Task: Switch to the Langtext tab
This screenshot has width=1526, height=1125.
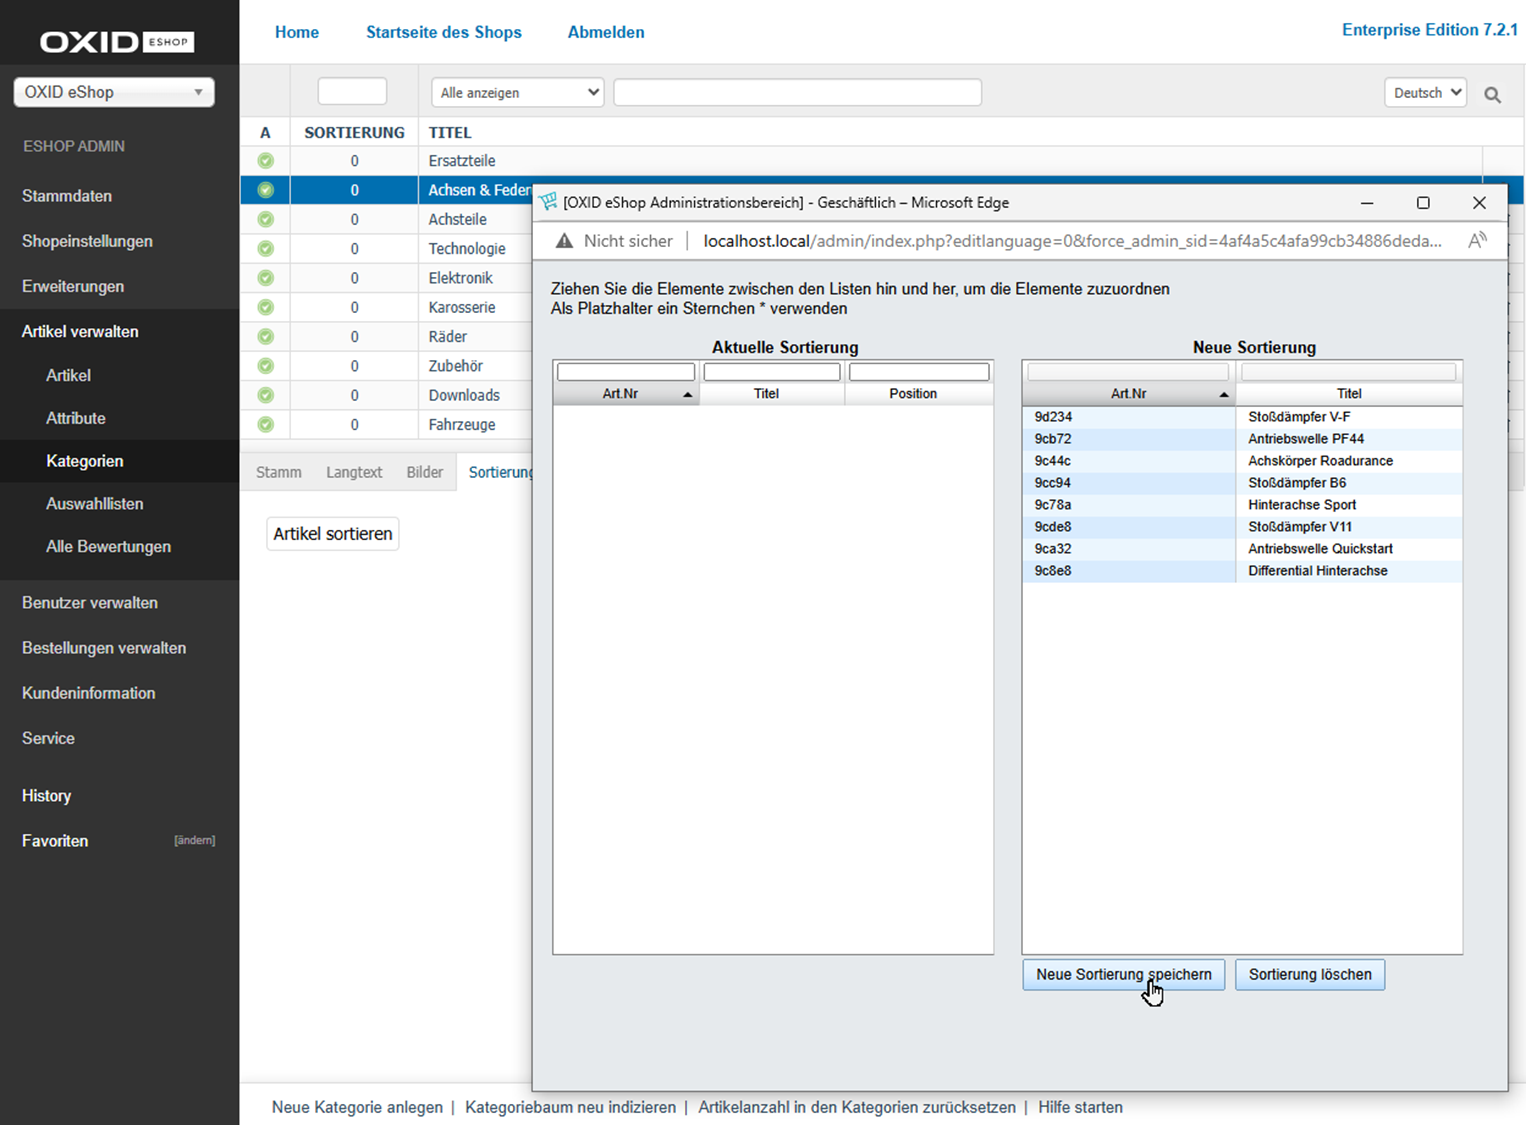Action: point(354,472)
